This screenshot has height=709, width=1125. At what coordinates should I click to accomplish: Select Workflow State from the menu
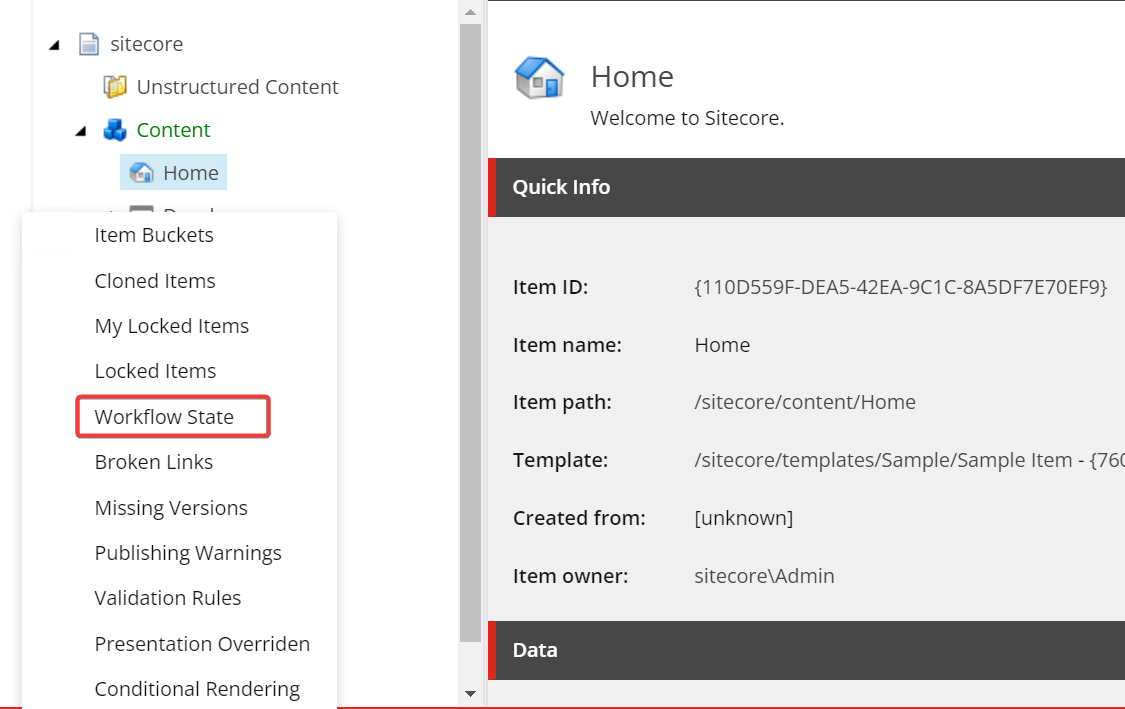pos(165,416)
